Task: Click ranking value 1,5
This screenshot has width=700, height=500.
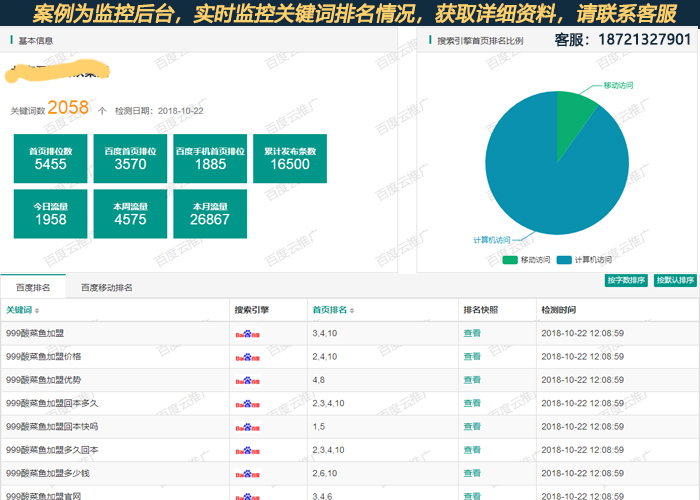Action: tap(318, 426)
